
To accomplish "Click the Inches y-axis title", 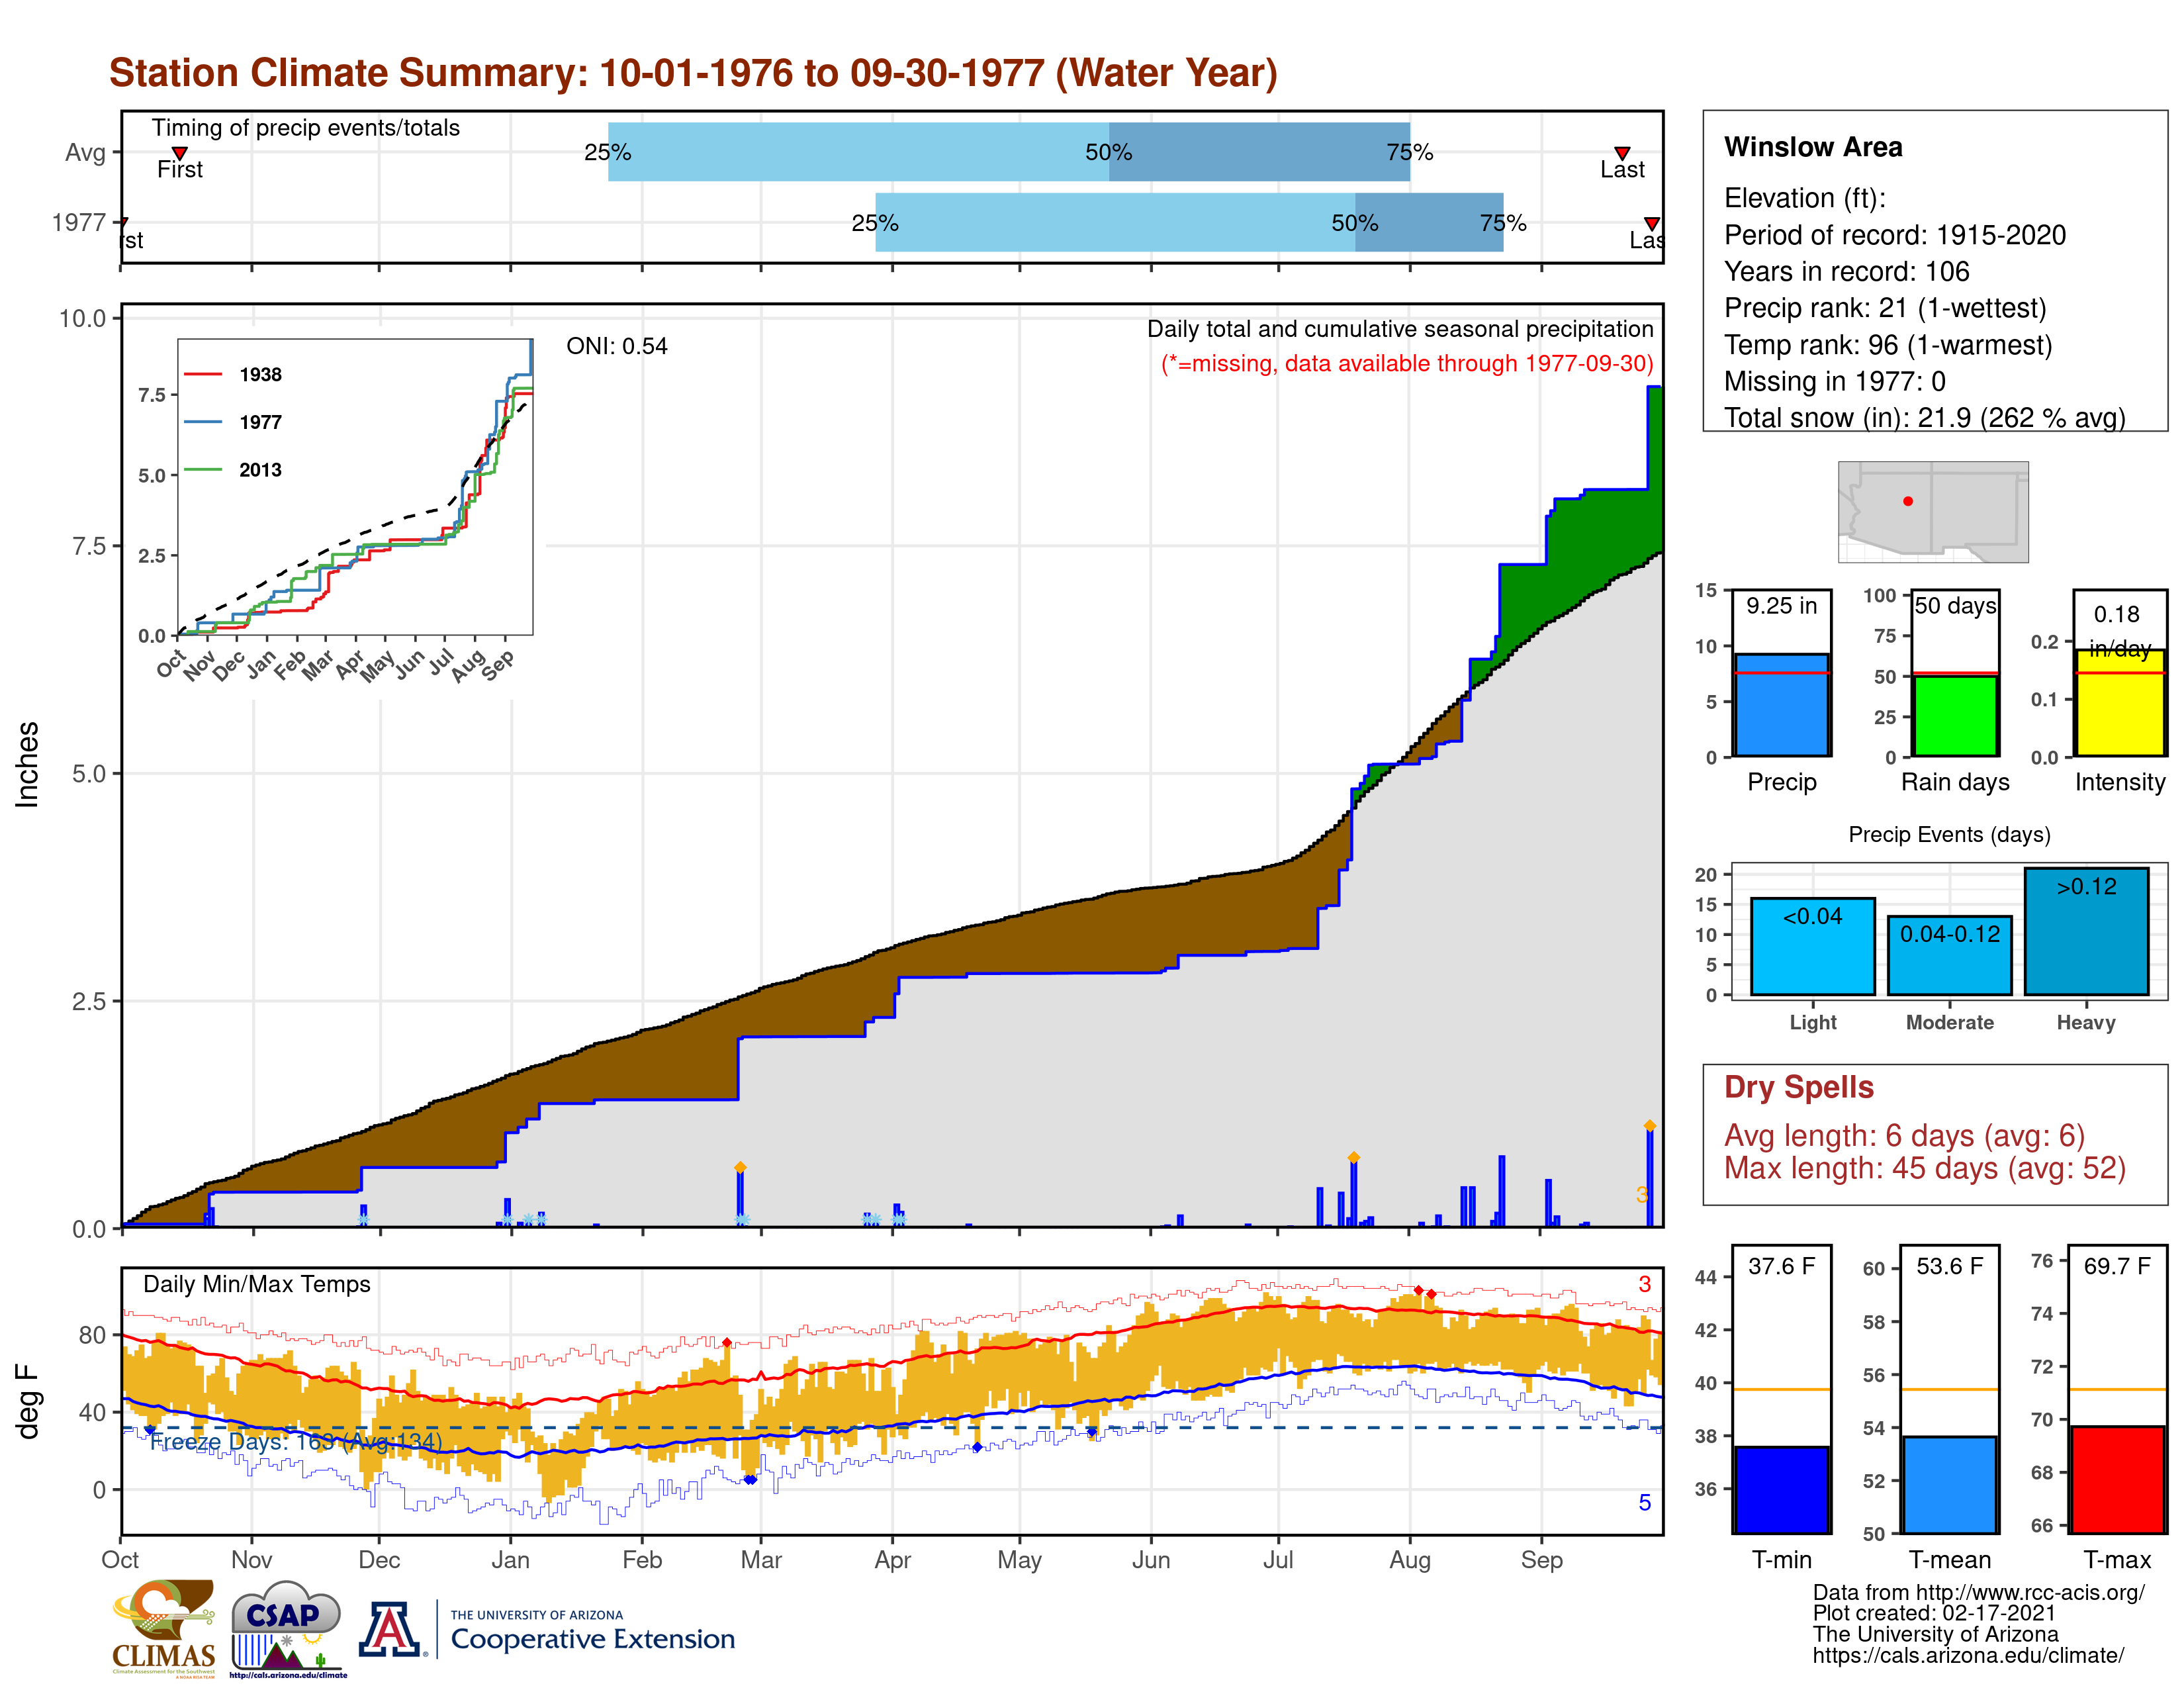I will [27, 764].
